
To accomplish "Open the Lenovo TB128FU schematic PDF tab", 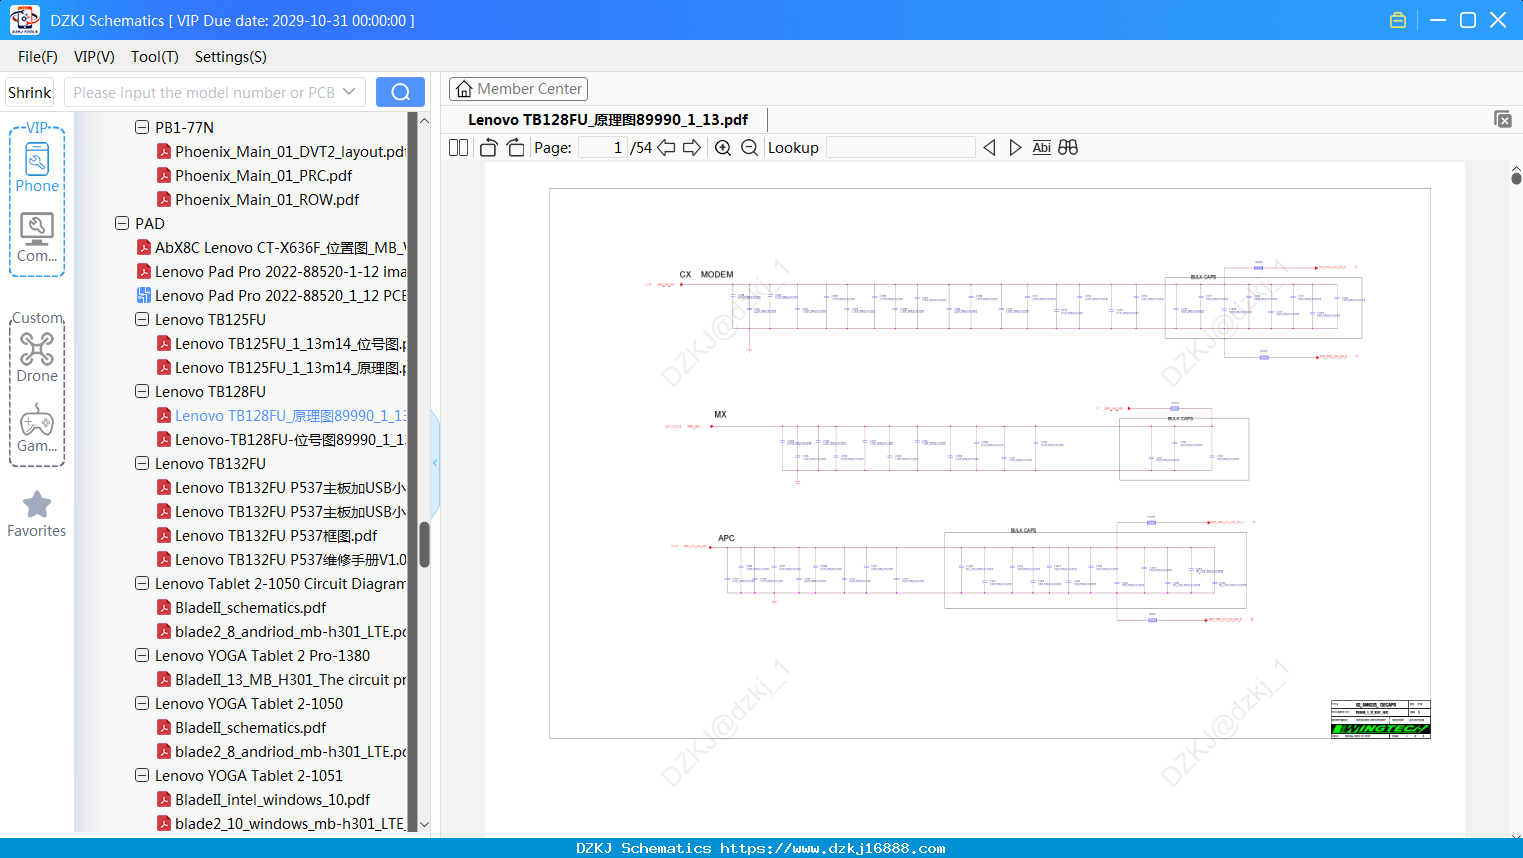I will pyautogui.click(x=608, y=120).
